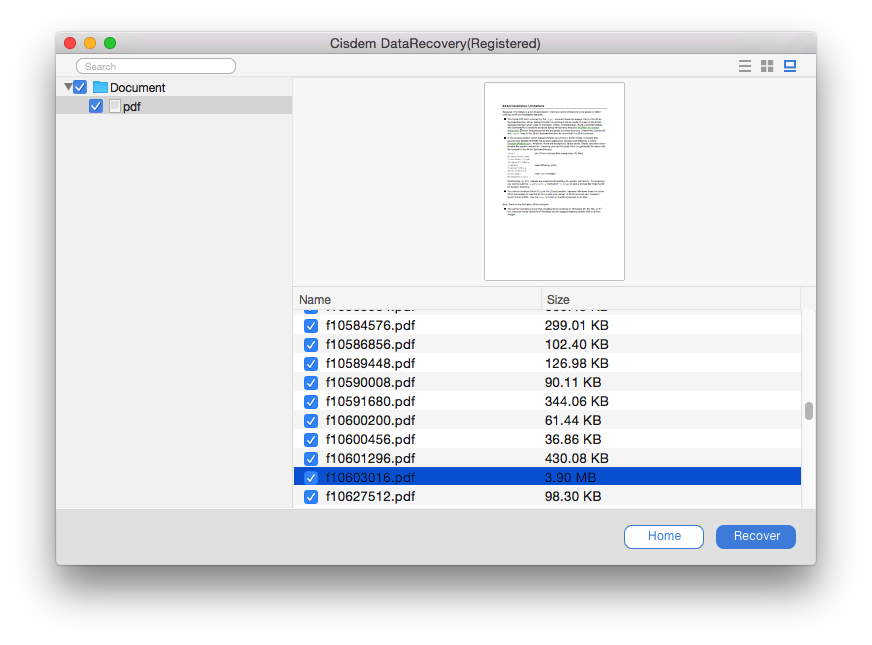Click the PDF preview thumbnail

point(554,181)
